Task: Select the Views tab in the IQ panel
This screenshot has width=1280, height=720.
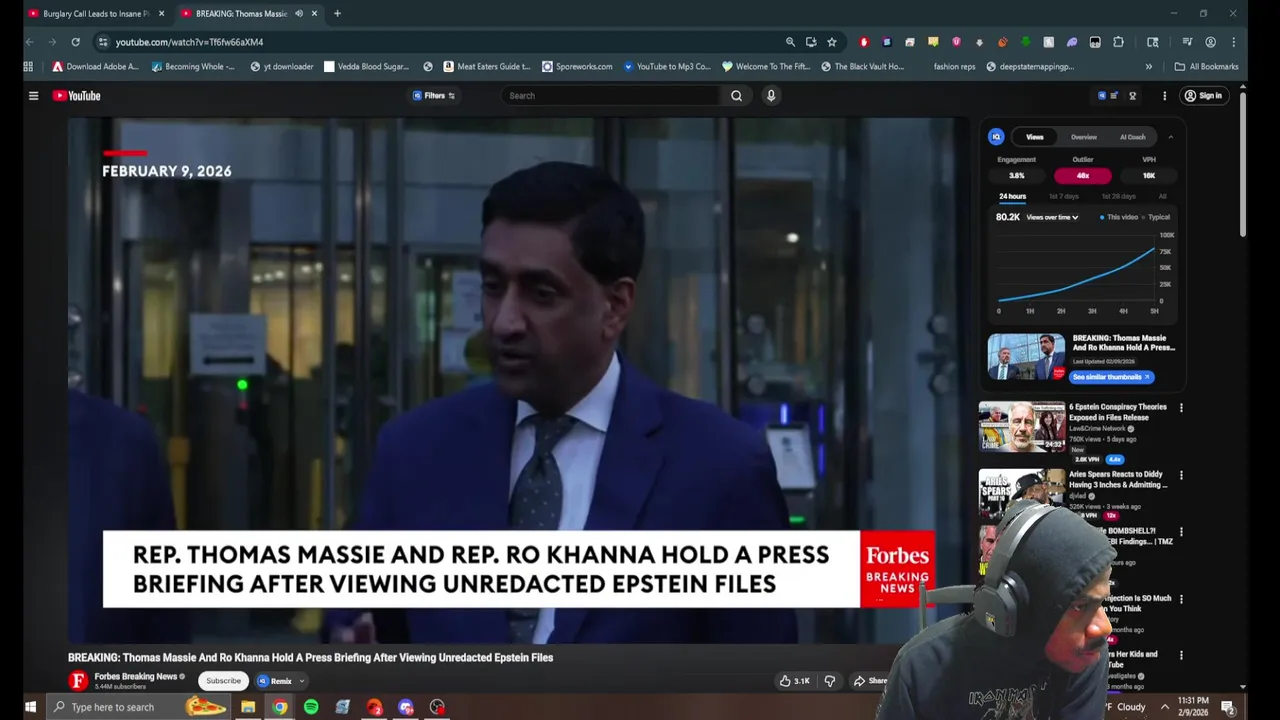Action: pyautogui.click(x=1035, y=137)
